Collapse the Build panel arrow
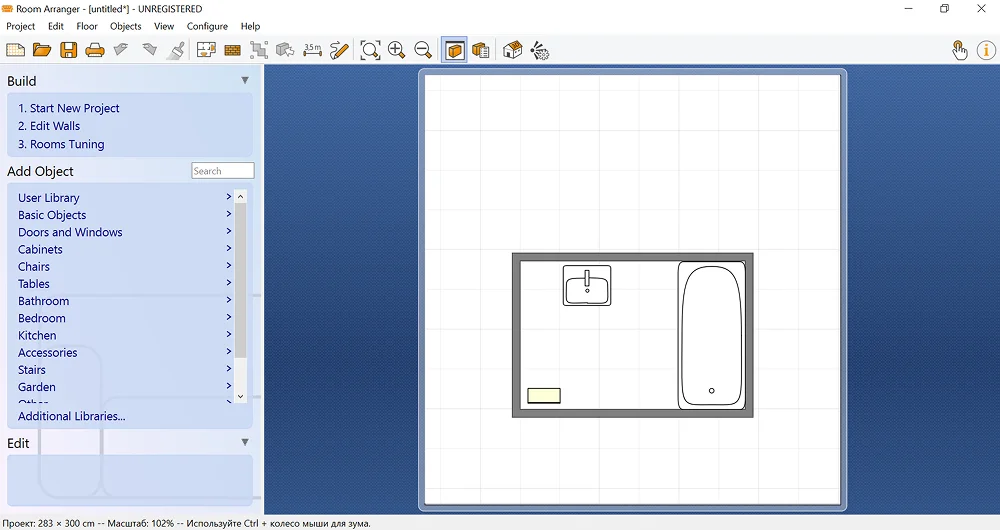This screenshot has width=1000, height=530. (x=245, y=81)
